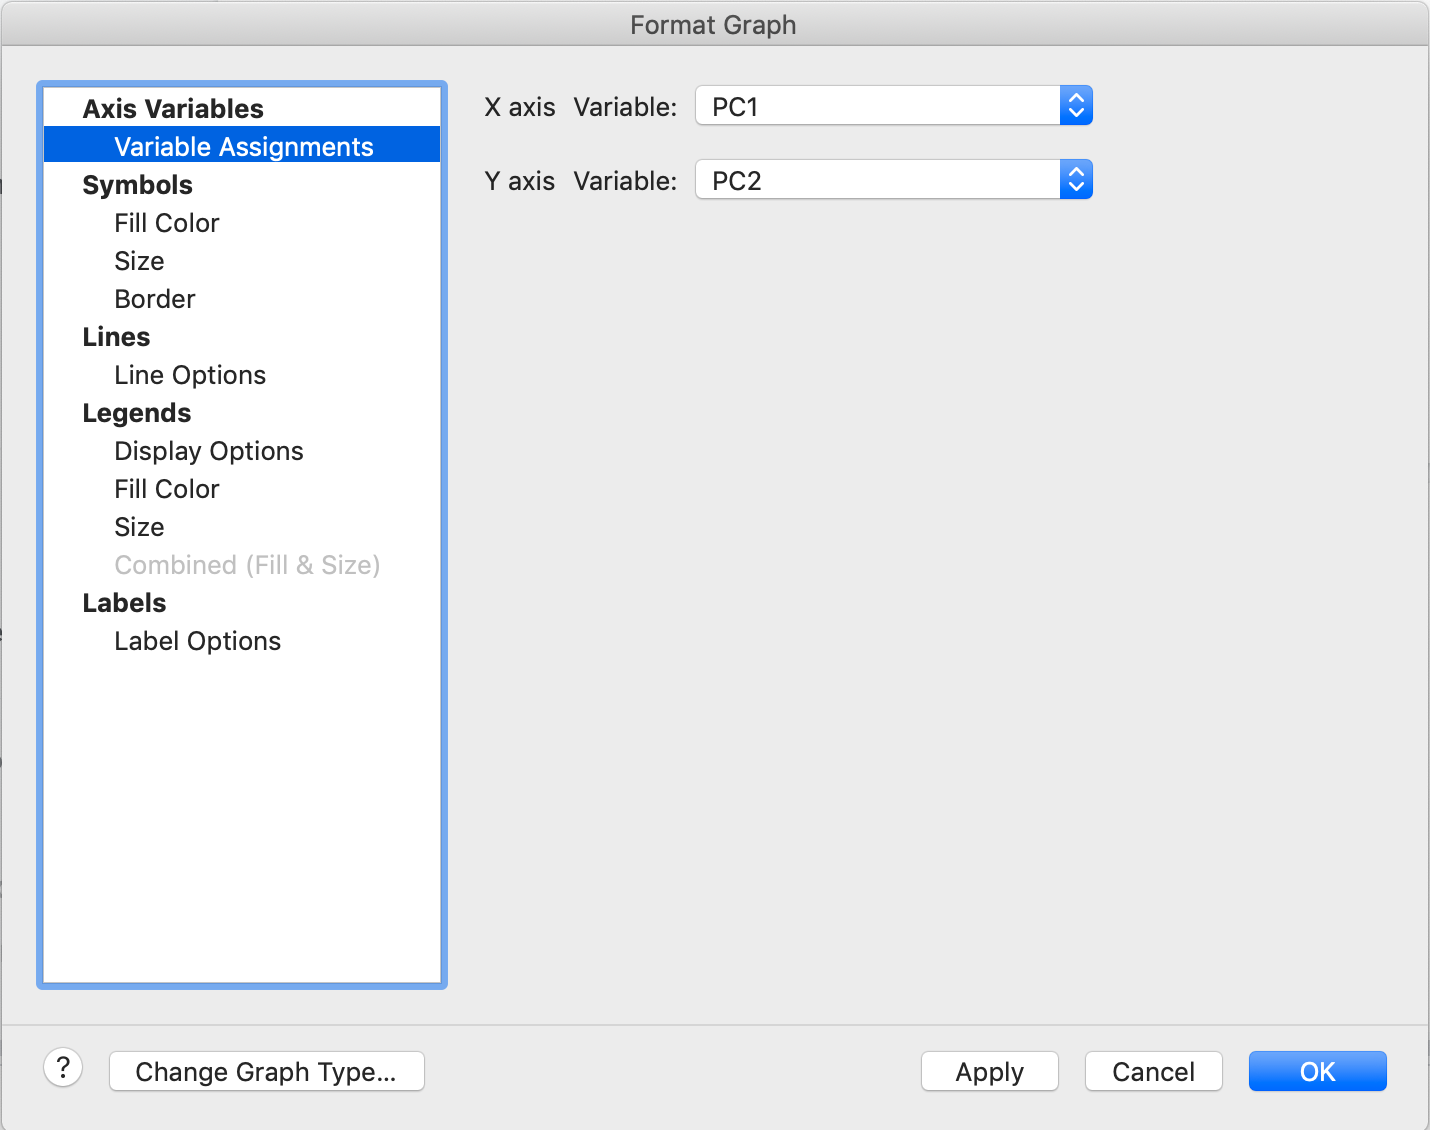Open the PC2 Y axis variable dropdown
The image size is (1430, 1130).
click(x=880, y=179)
